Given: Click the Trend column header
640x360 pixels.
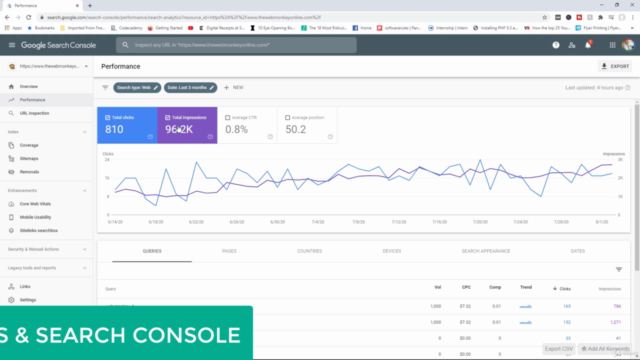Looking at the screenshot, I should [526, 287].
